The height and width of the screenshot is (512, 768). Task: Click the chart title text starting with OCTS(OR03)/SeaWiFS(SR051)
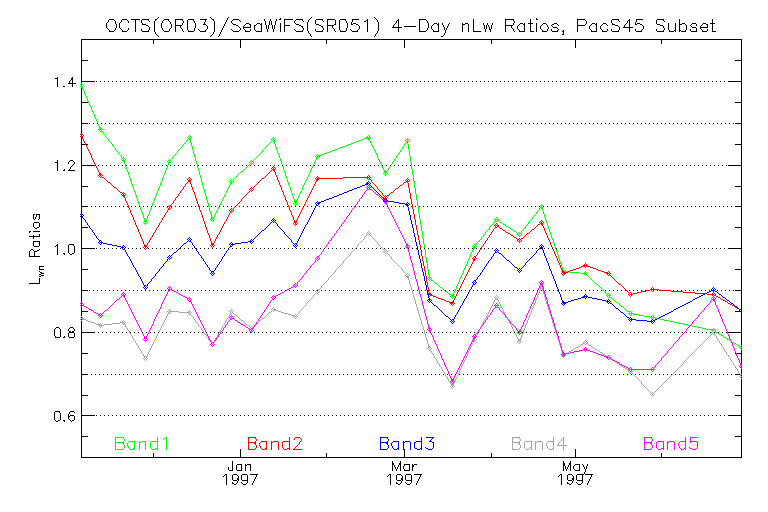coord(410,25)
